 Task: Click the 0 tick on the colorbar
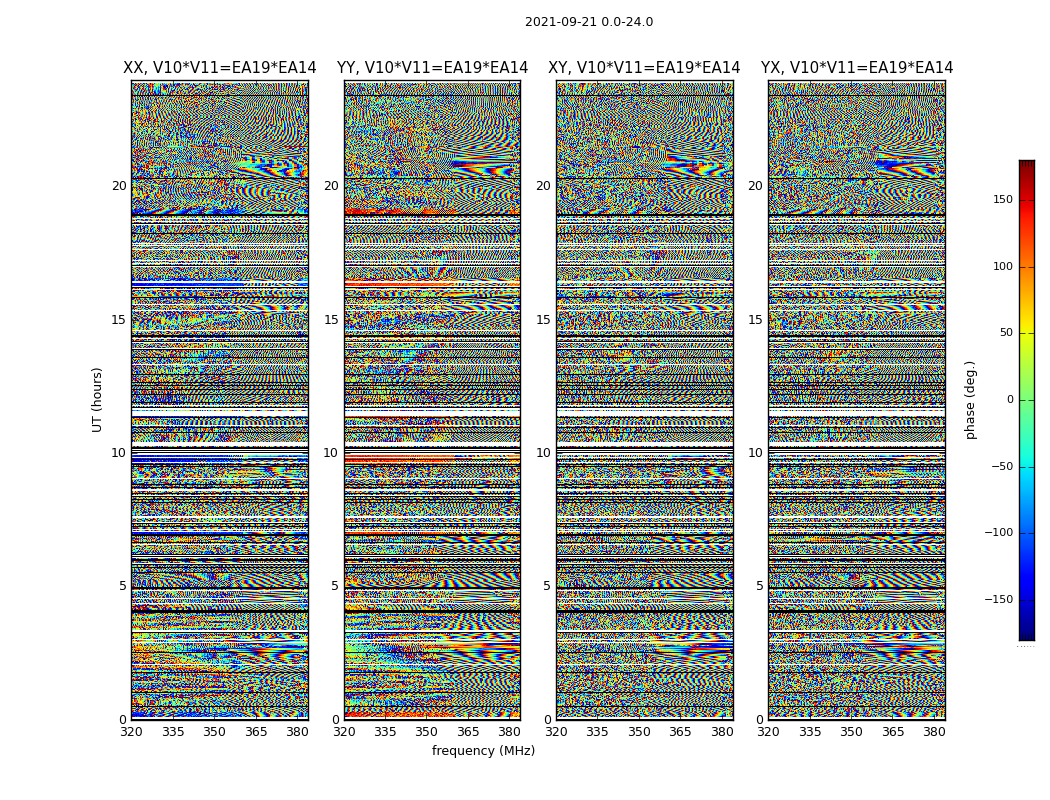coord(1010,400)
